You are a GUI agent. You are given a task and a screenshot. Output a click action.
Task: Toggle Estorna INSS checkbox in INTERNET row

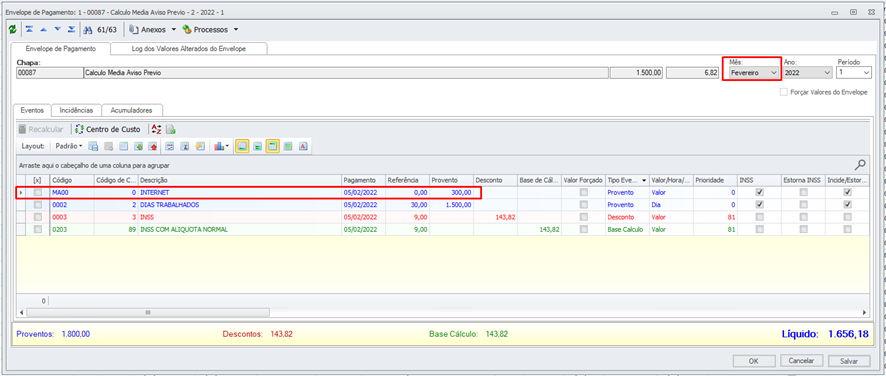coord(803,192)
